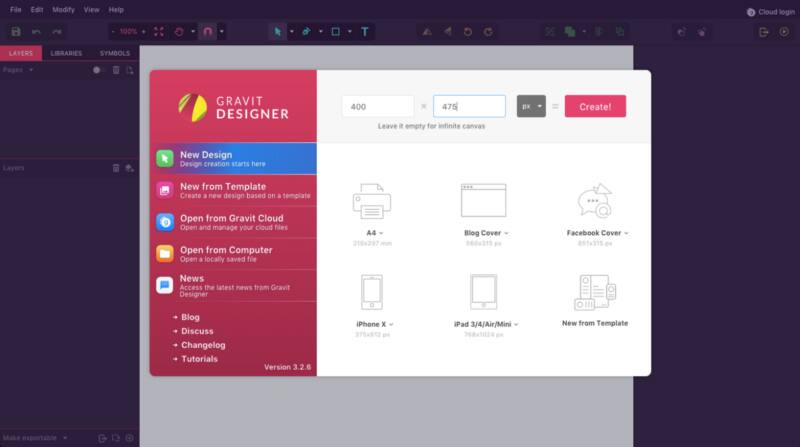Open the rotate canvas dropdown arrow
The height and width of the screenshot is (447, 800).
tap(193, 32)
